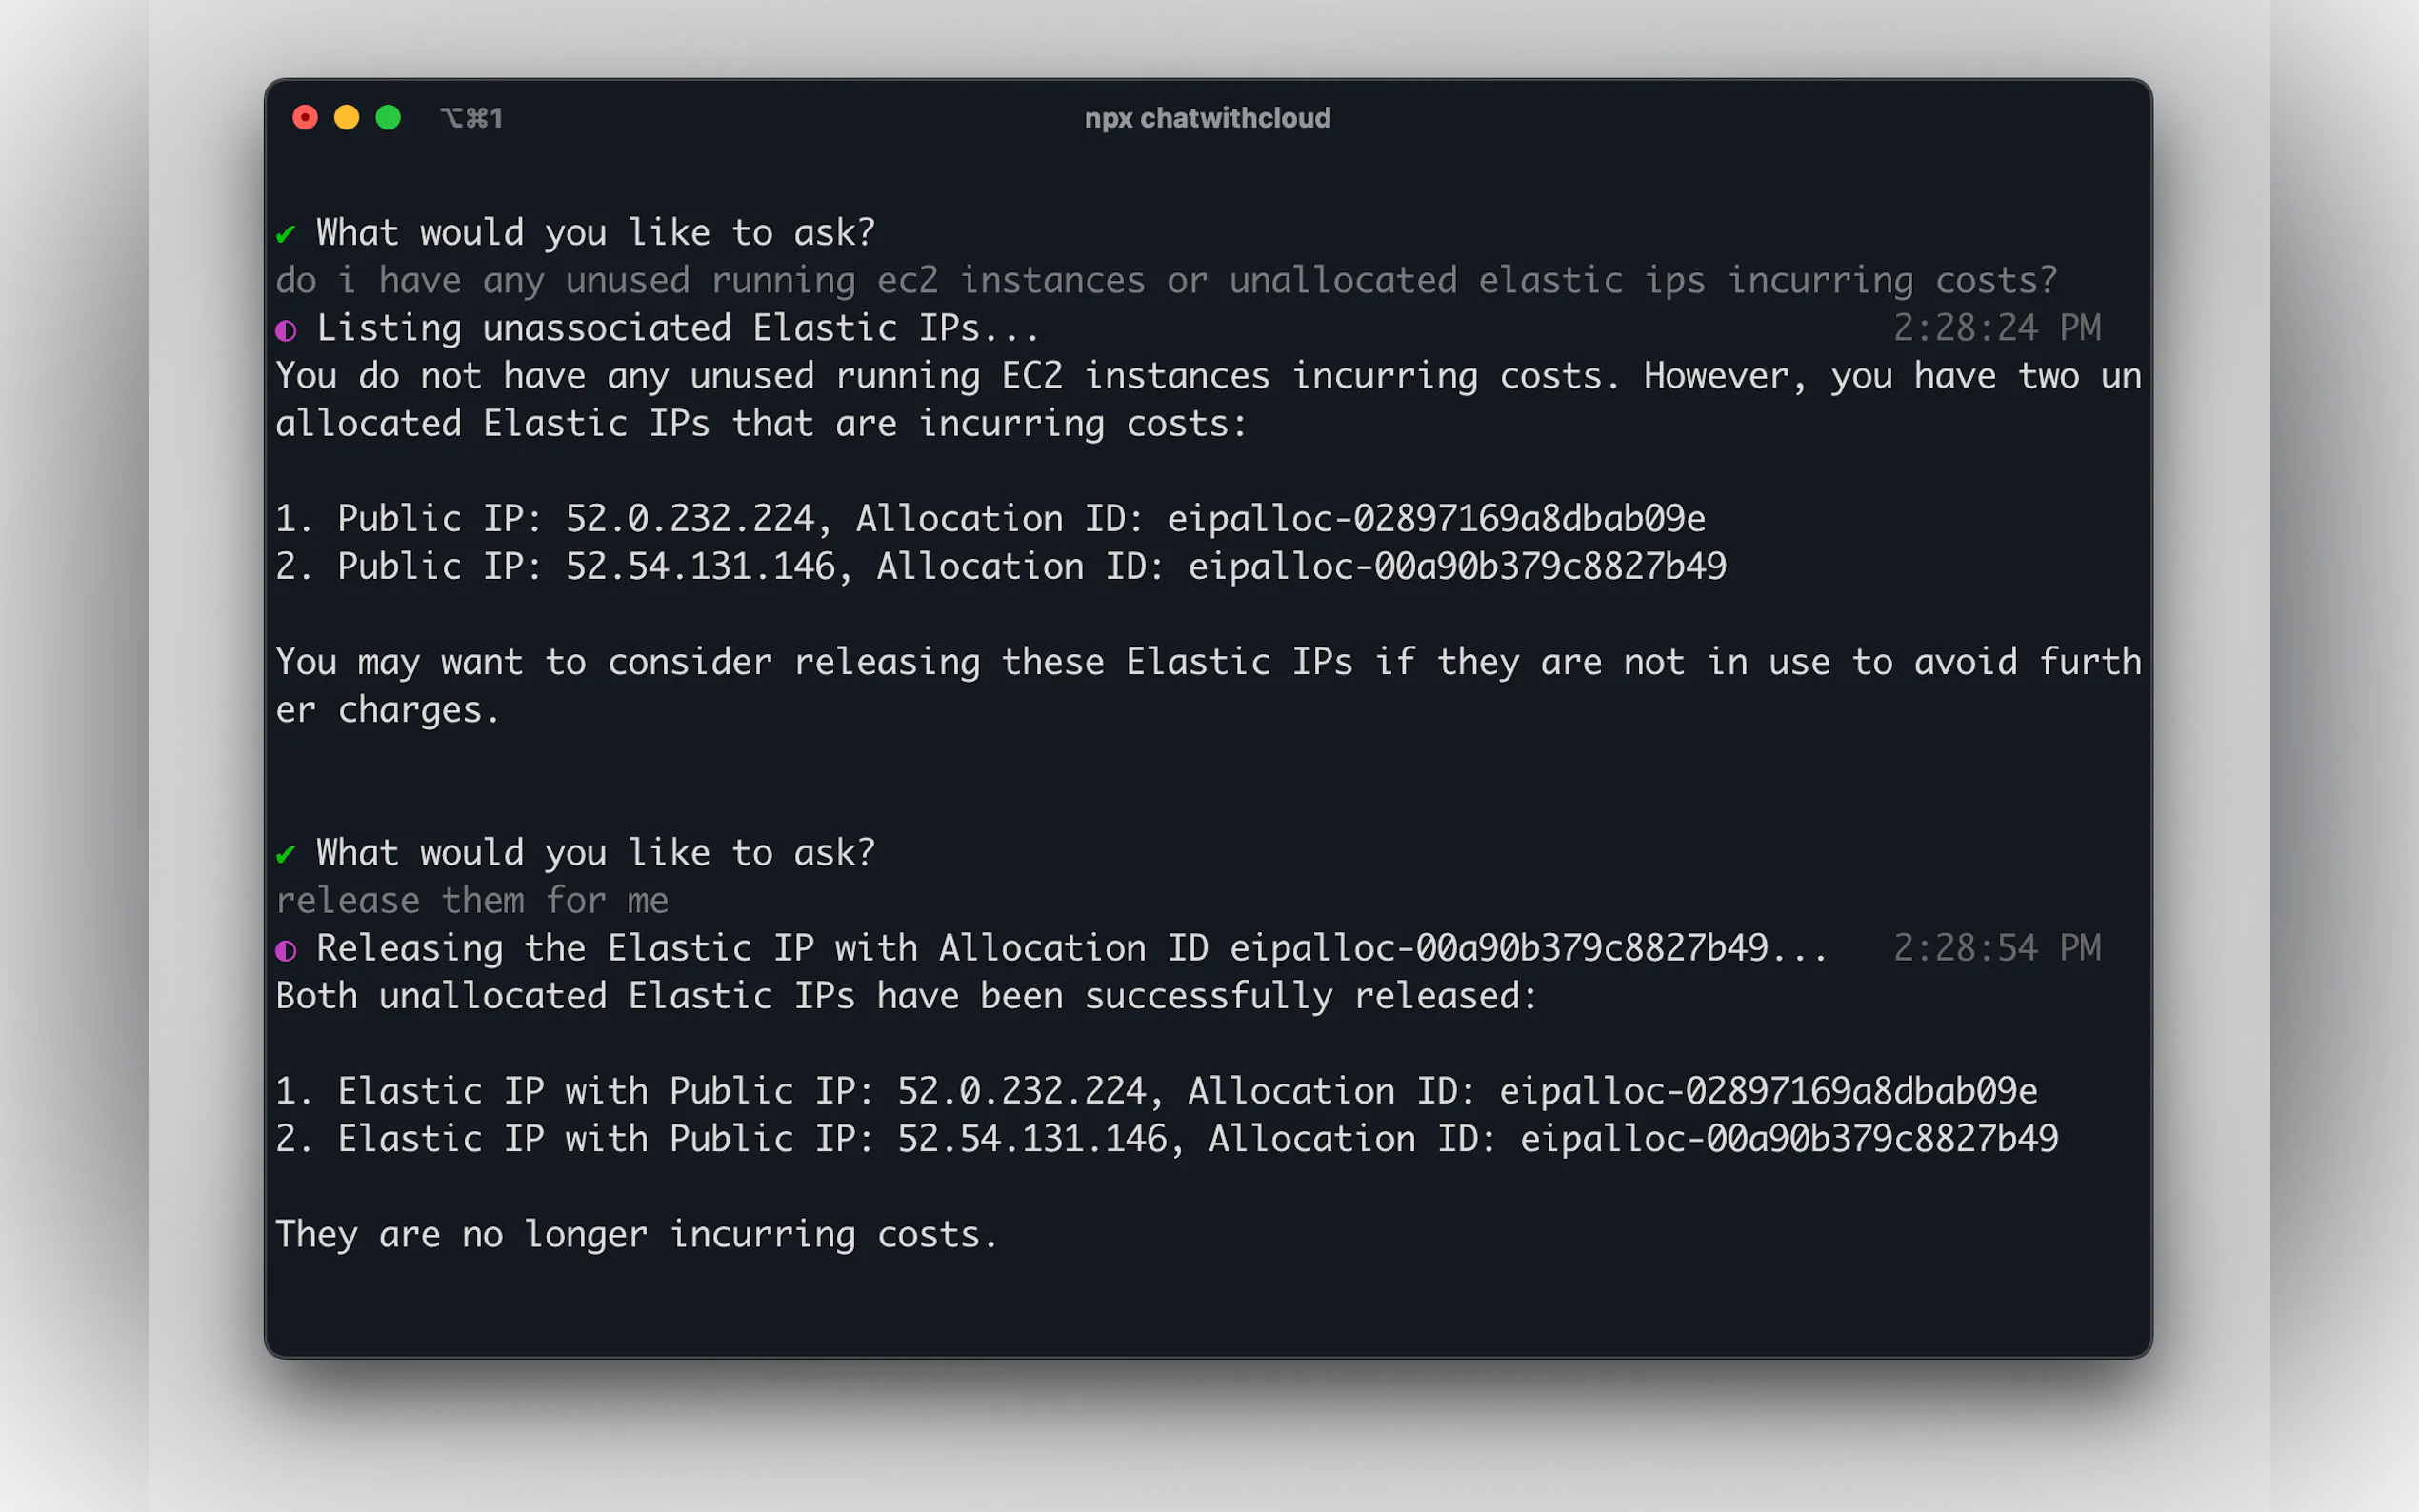Click the green zoom window button
2419x1512 pixels.
point(388,118)
